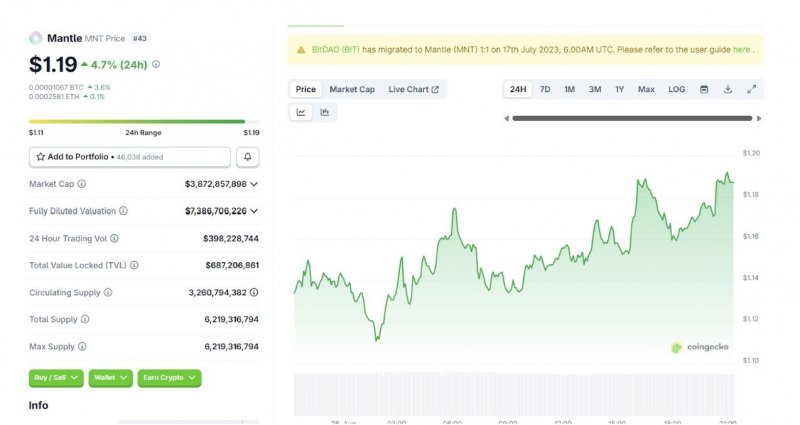Click the Total Value Locked info icon
This screenshot has height=425, width=800.
click(134, 265)
